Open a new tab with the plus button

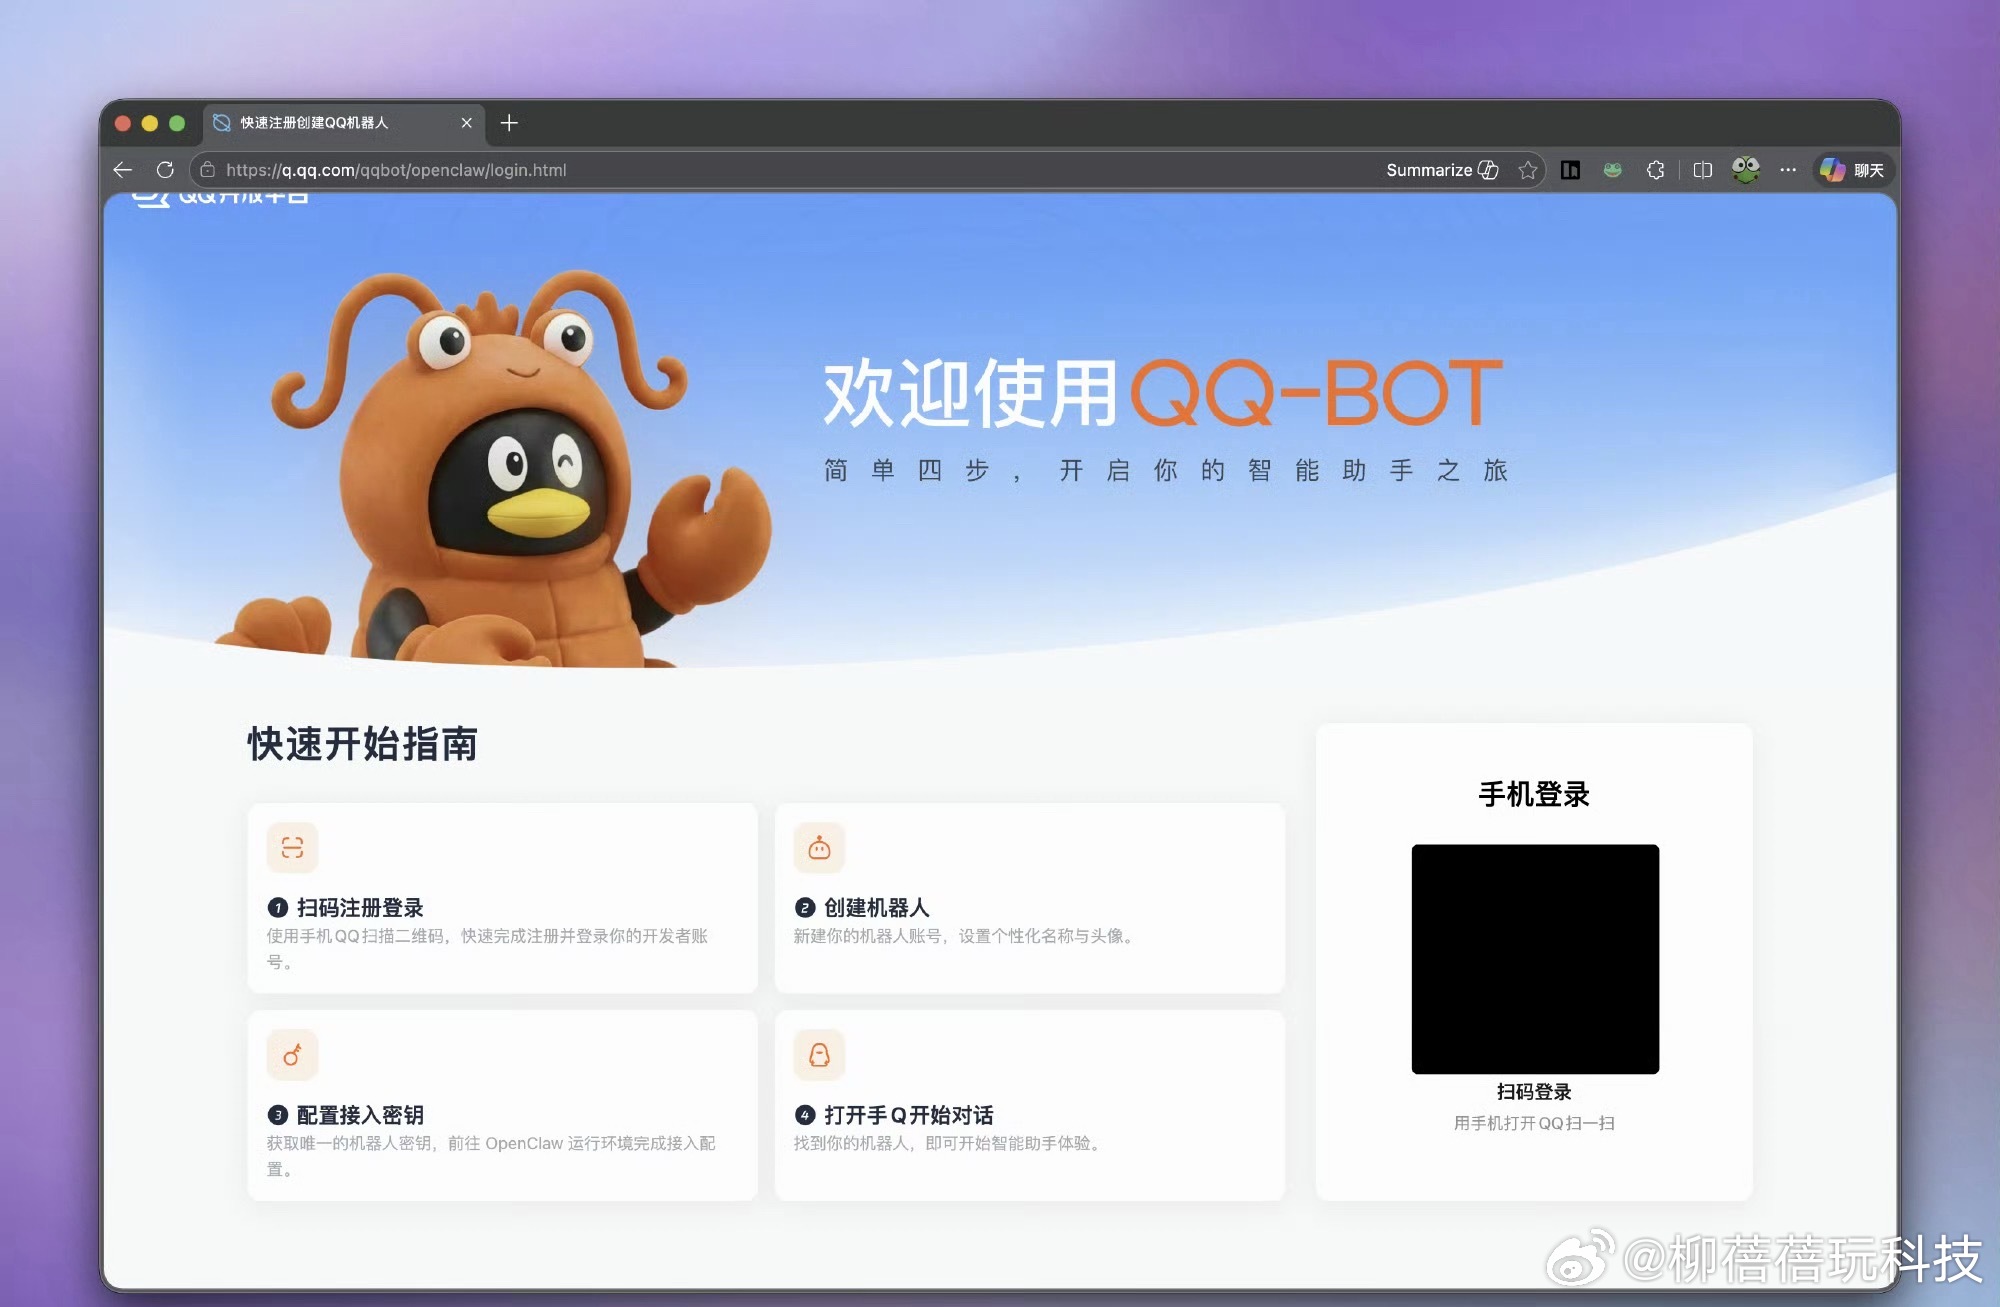click(510, 122)
